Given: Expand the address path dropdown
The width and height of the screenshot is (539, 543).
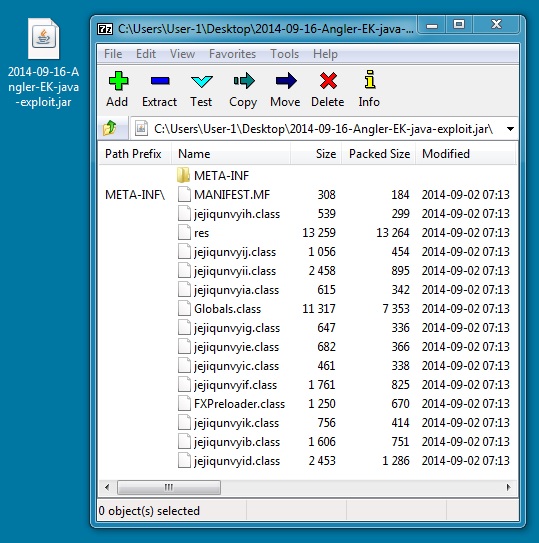Looking at the screenshot, I should pos(510,129).
